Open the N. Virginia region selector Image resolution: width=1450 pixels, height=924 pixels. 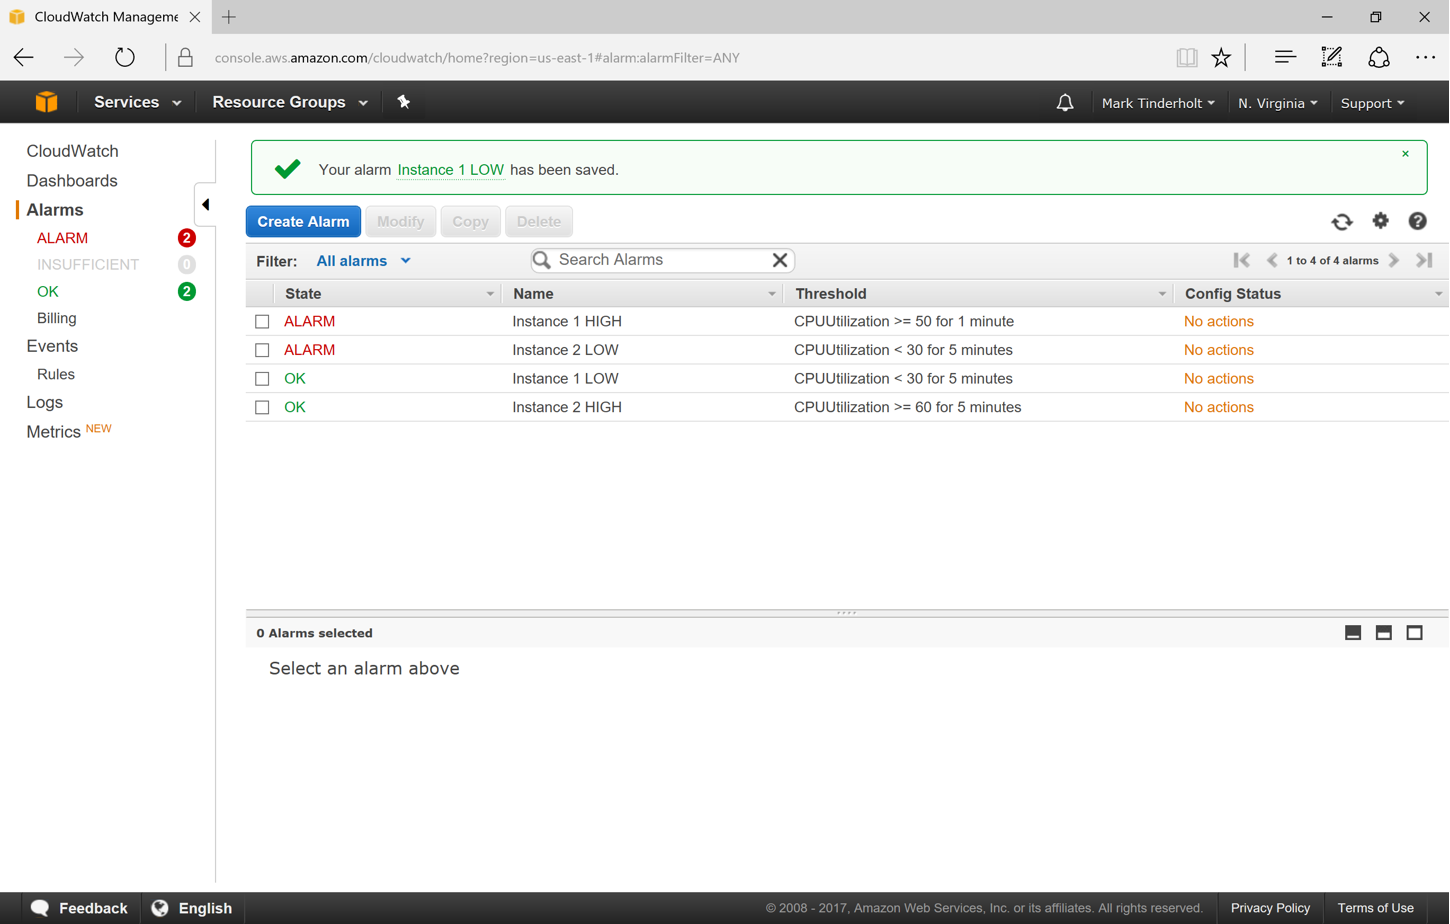tap(1278, 103)
